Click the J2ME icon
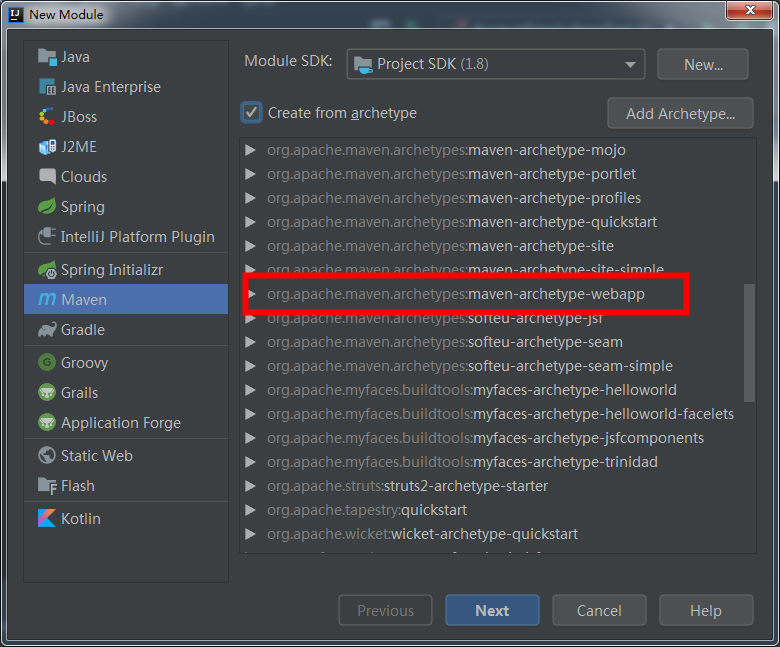Image resolution: width=780 pixels, height=647 pixels. 47,147
